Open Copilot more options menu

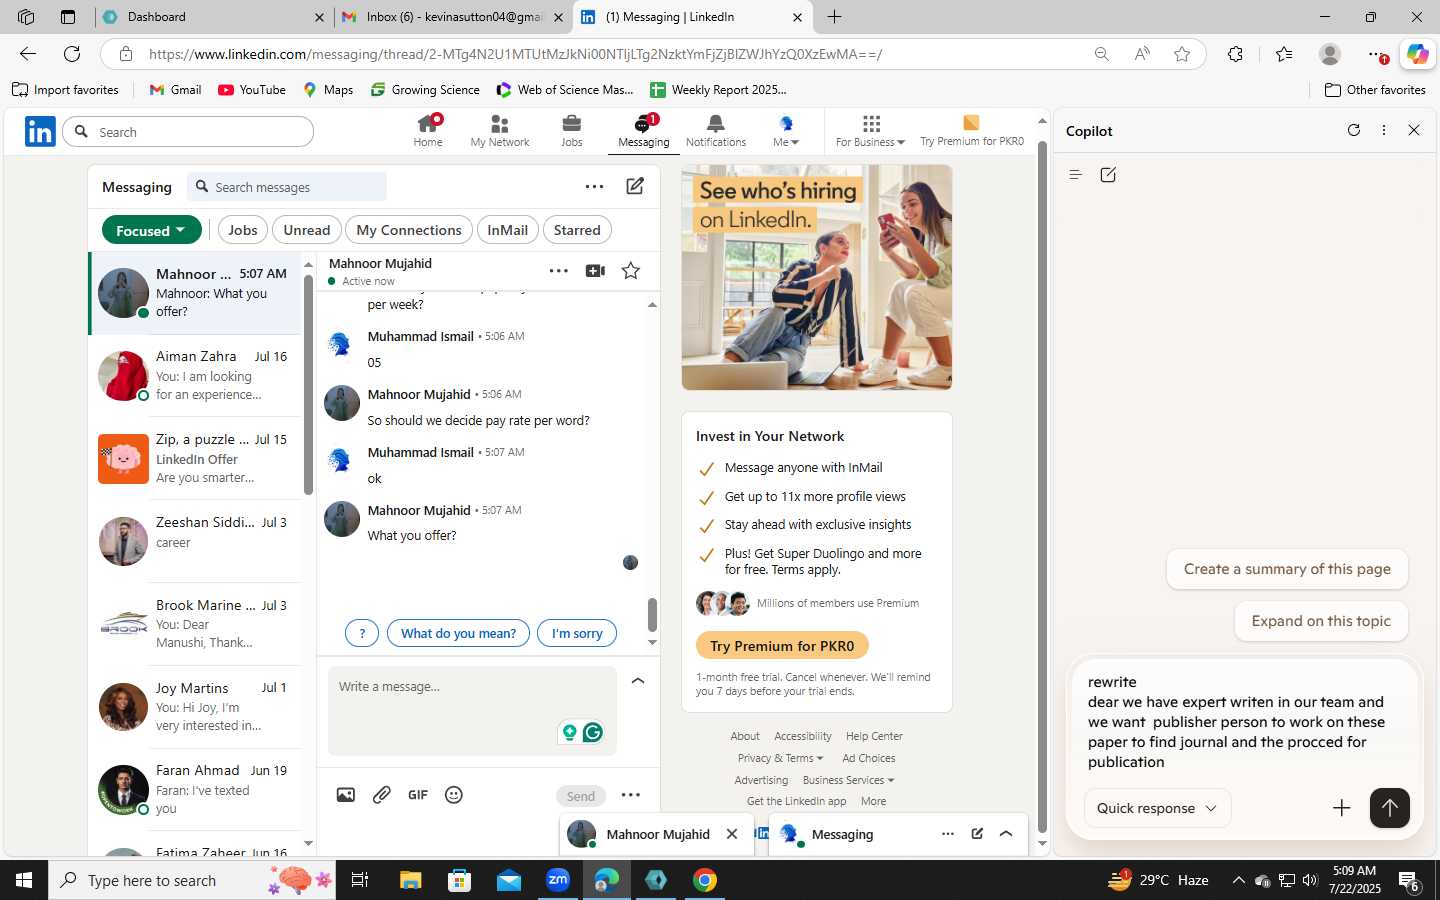1384,130
